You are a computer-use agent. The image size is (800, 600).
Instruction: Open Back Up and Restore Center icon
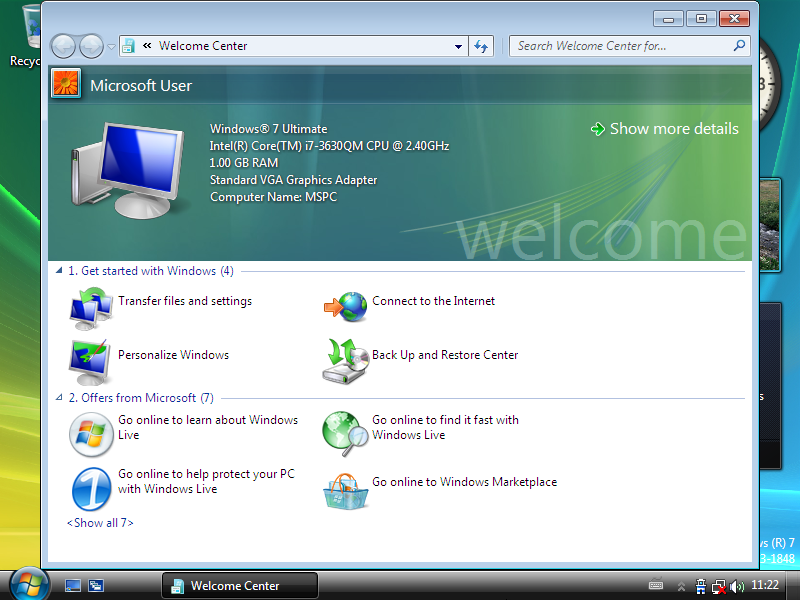[x=345, y=361]
